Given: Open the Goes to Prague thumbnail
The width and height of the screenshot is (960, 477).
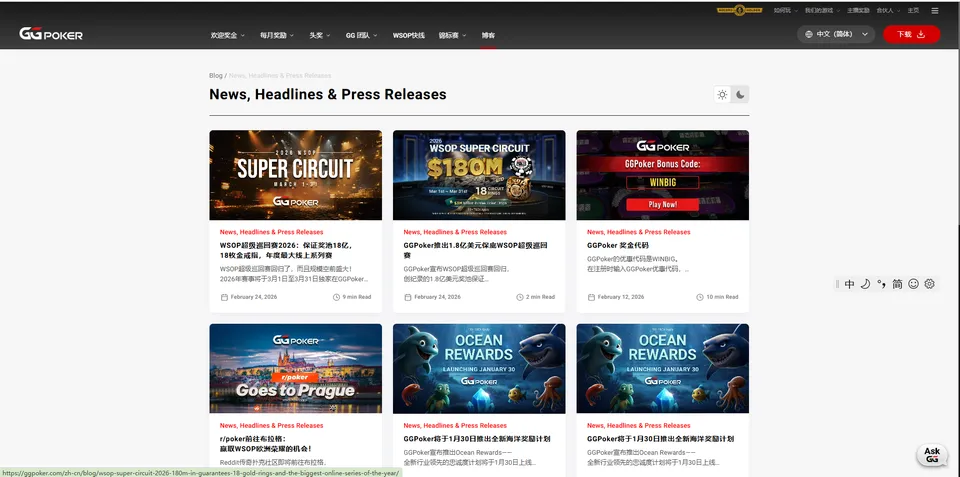Looking at the screenshot, I should [296, 369].
